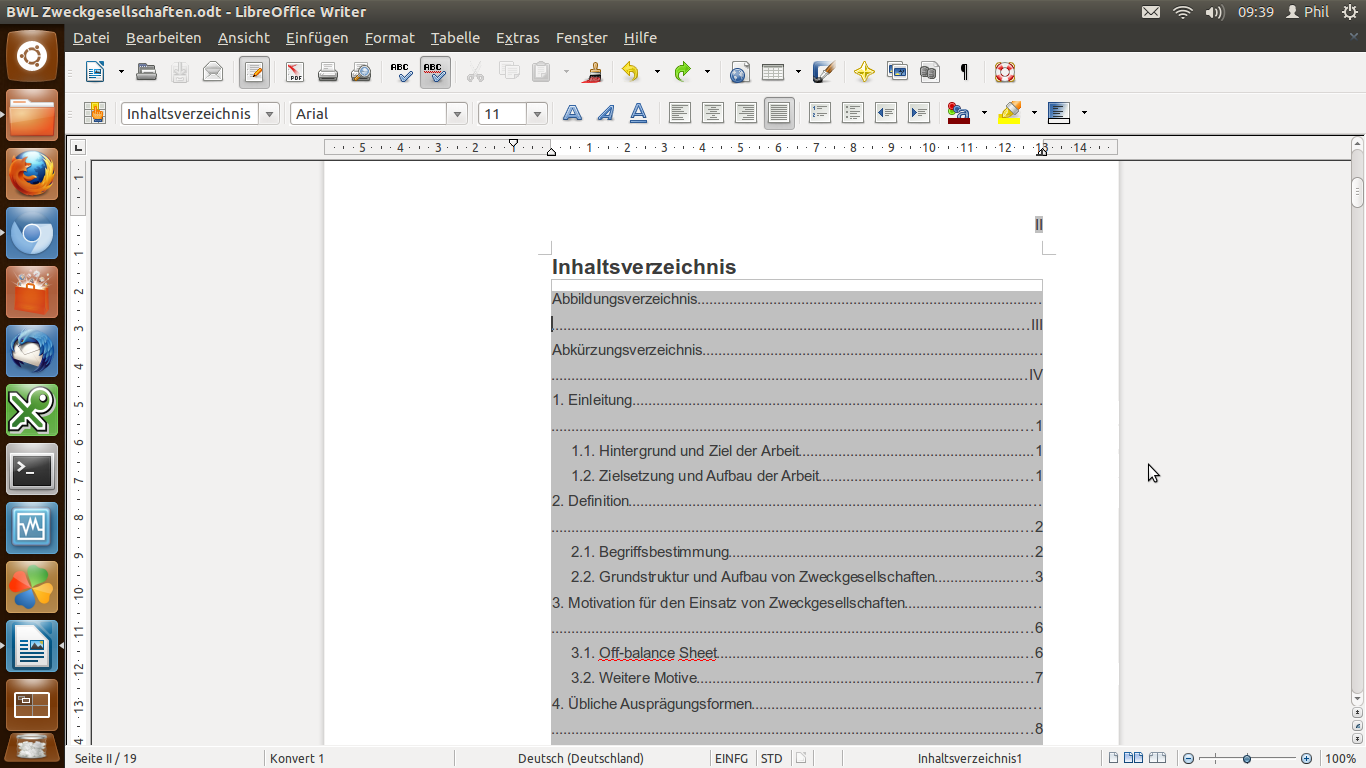Viewport: 1366px width, 768px height.
Task: Undo the last action
Action: coord(630,72)
